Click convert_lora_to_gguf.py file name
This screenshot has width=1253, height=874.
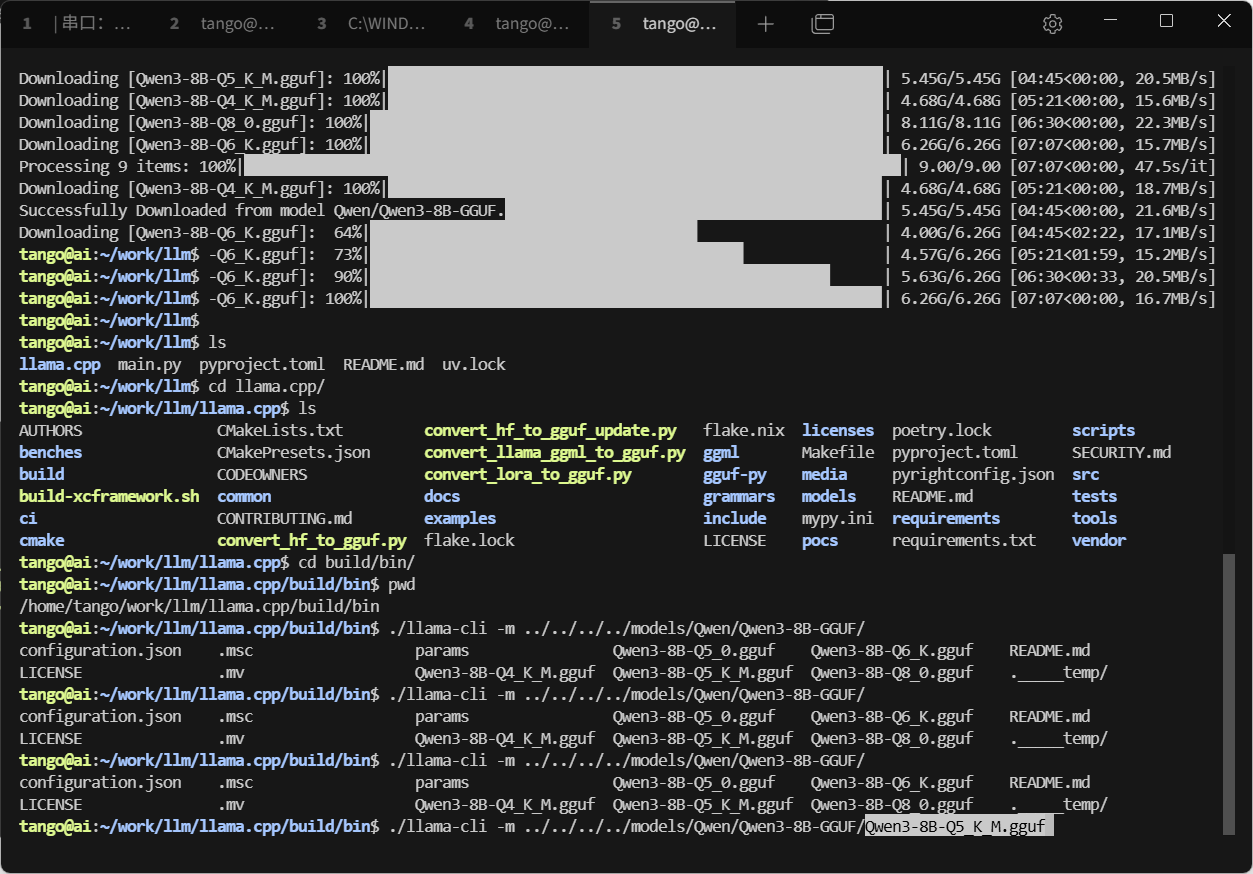coord(528,474)
